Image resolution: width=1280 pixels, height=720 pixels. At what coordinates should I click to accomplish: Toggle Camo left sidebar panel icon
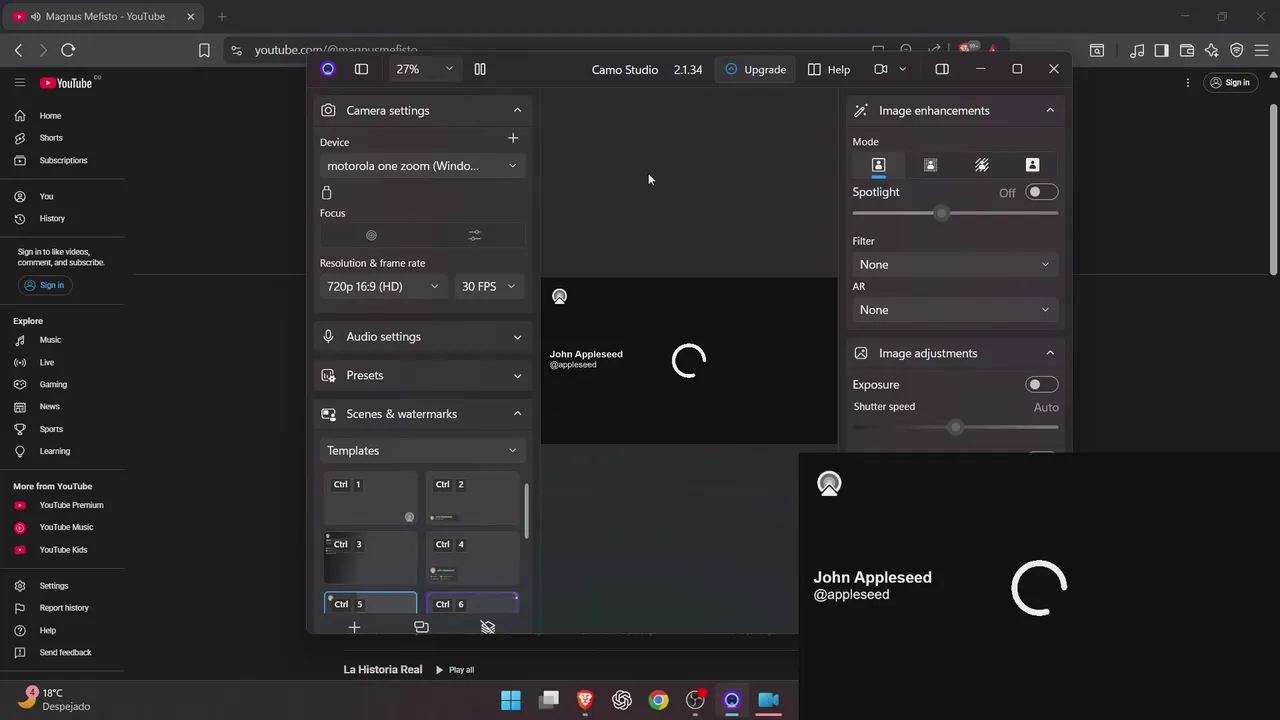tap(361, 69)
